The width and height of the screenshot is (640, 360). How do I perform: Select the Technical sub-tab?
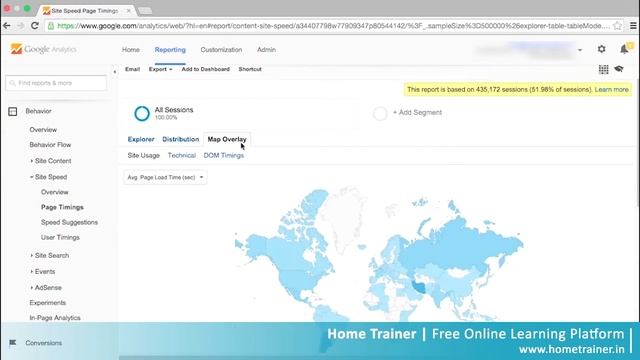pyautogui.click(x=182, y=156)
